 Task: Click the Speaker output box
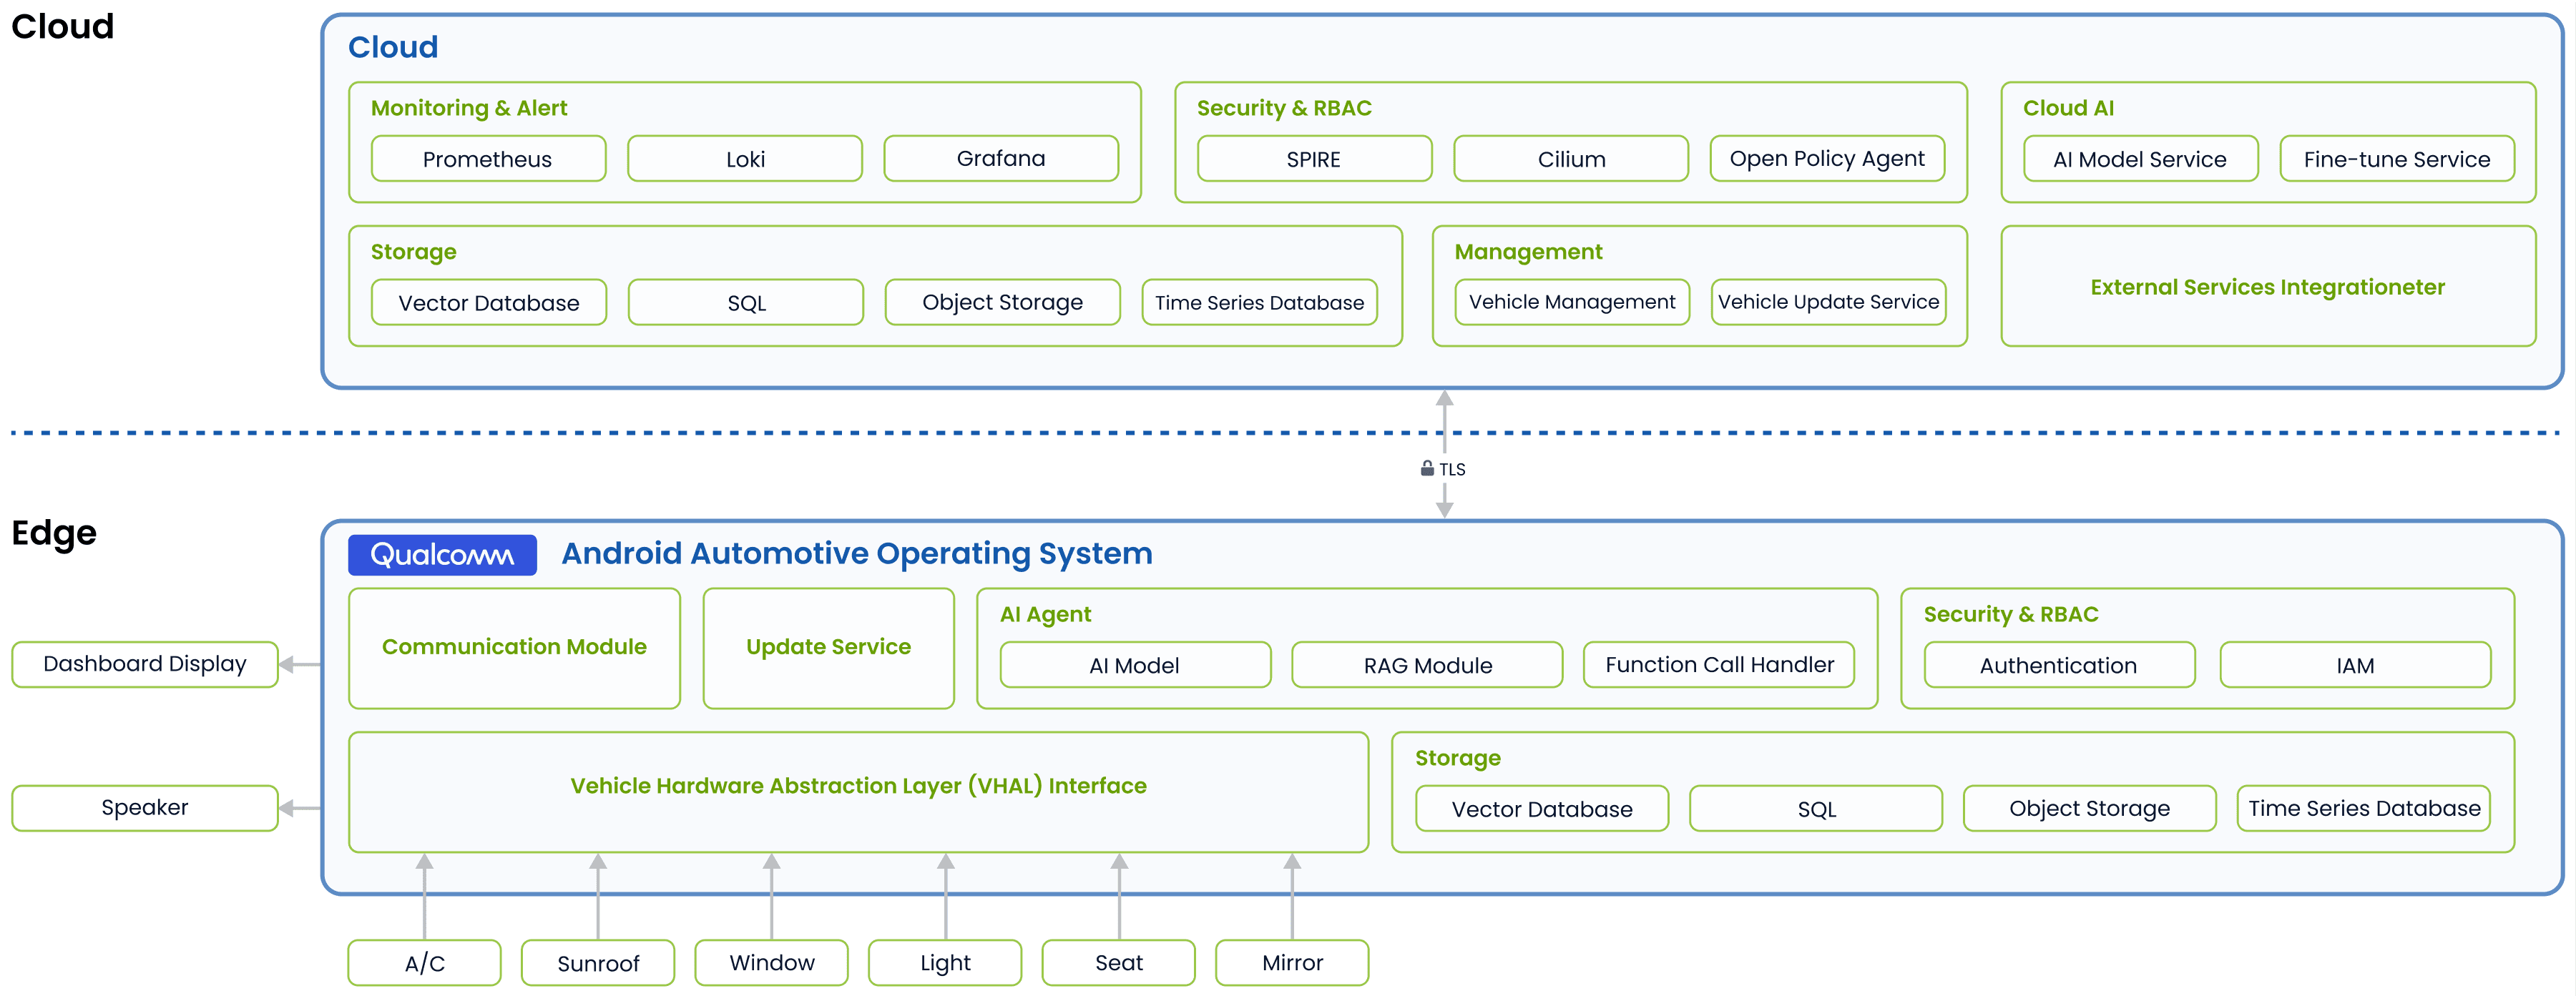point(145,807)
